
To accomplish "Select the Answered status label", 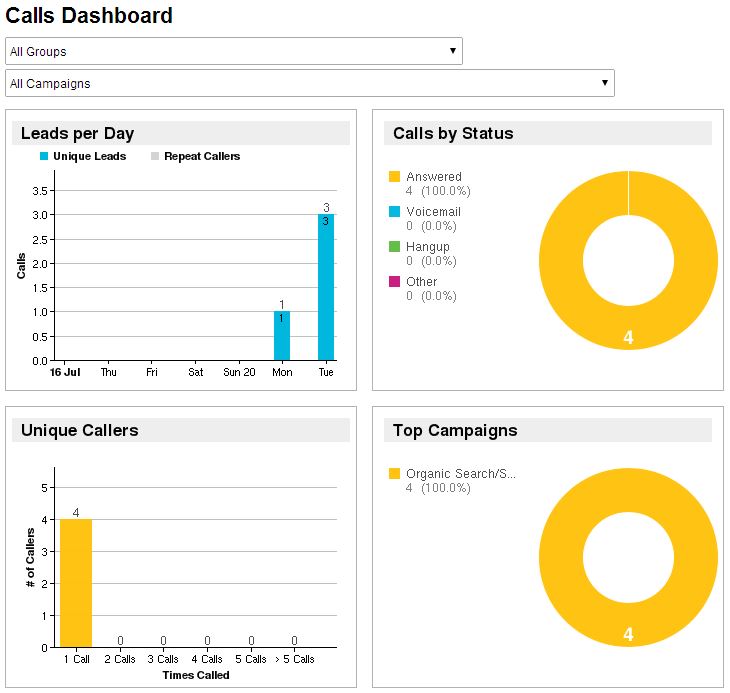I will pos(434,177).
